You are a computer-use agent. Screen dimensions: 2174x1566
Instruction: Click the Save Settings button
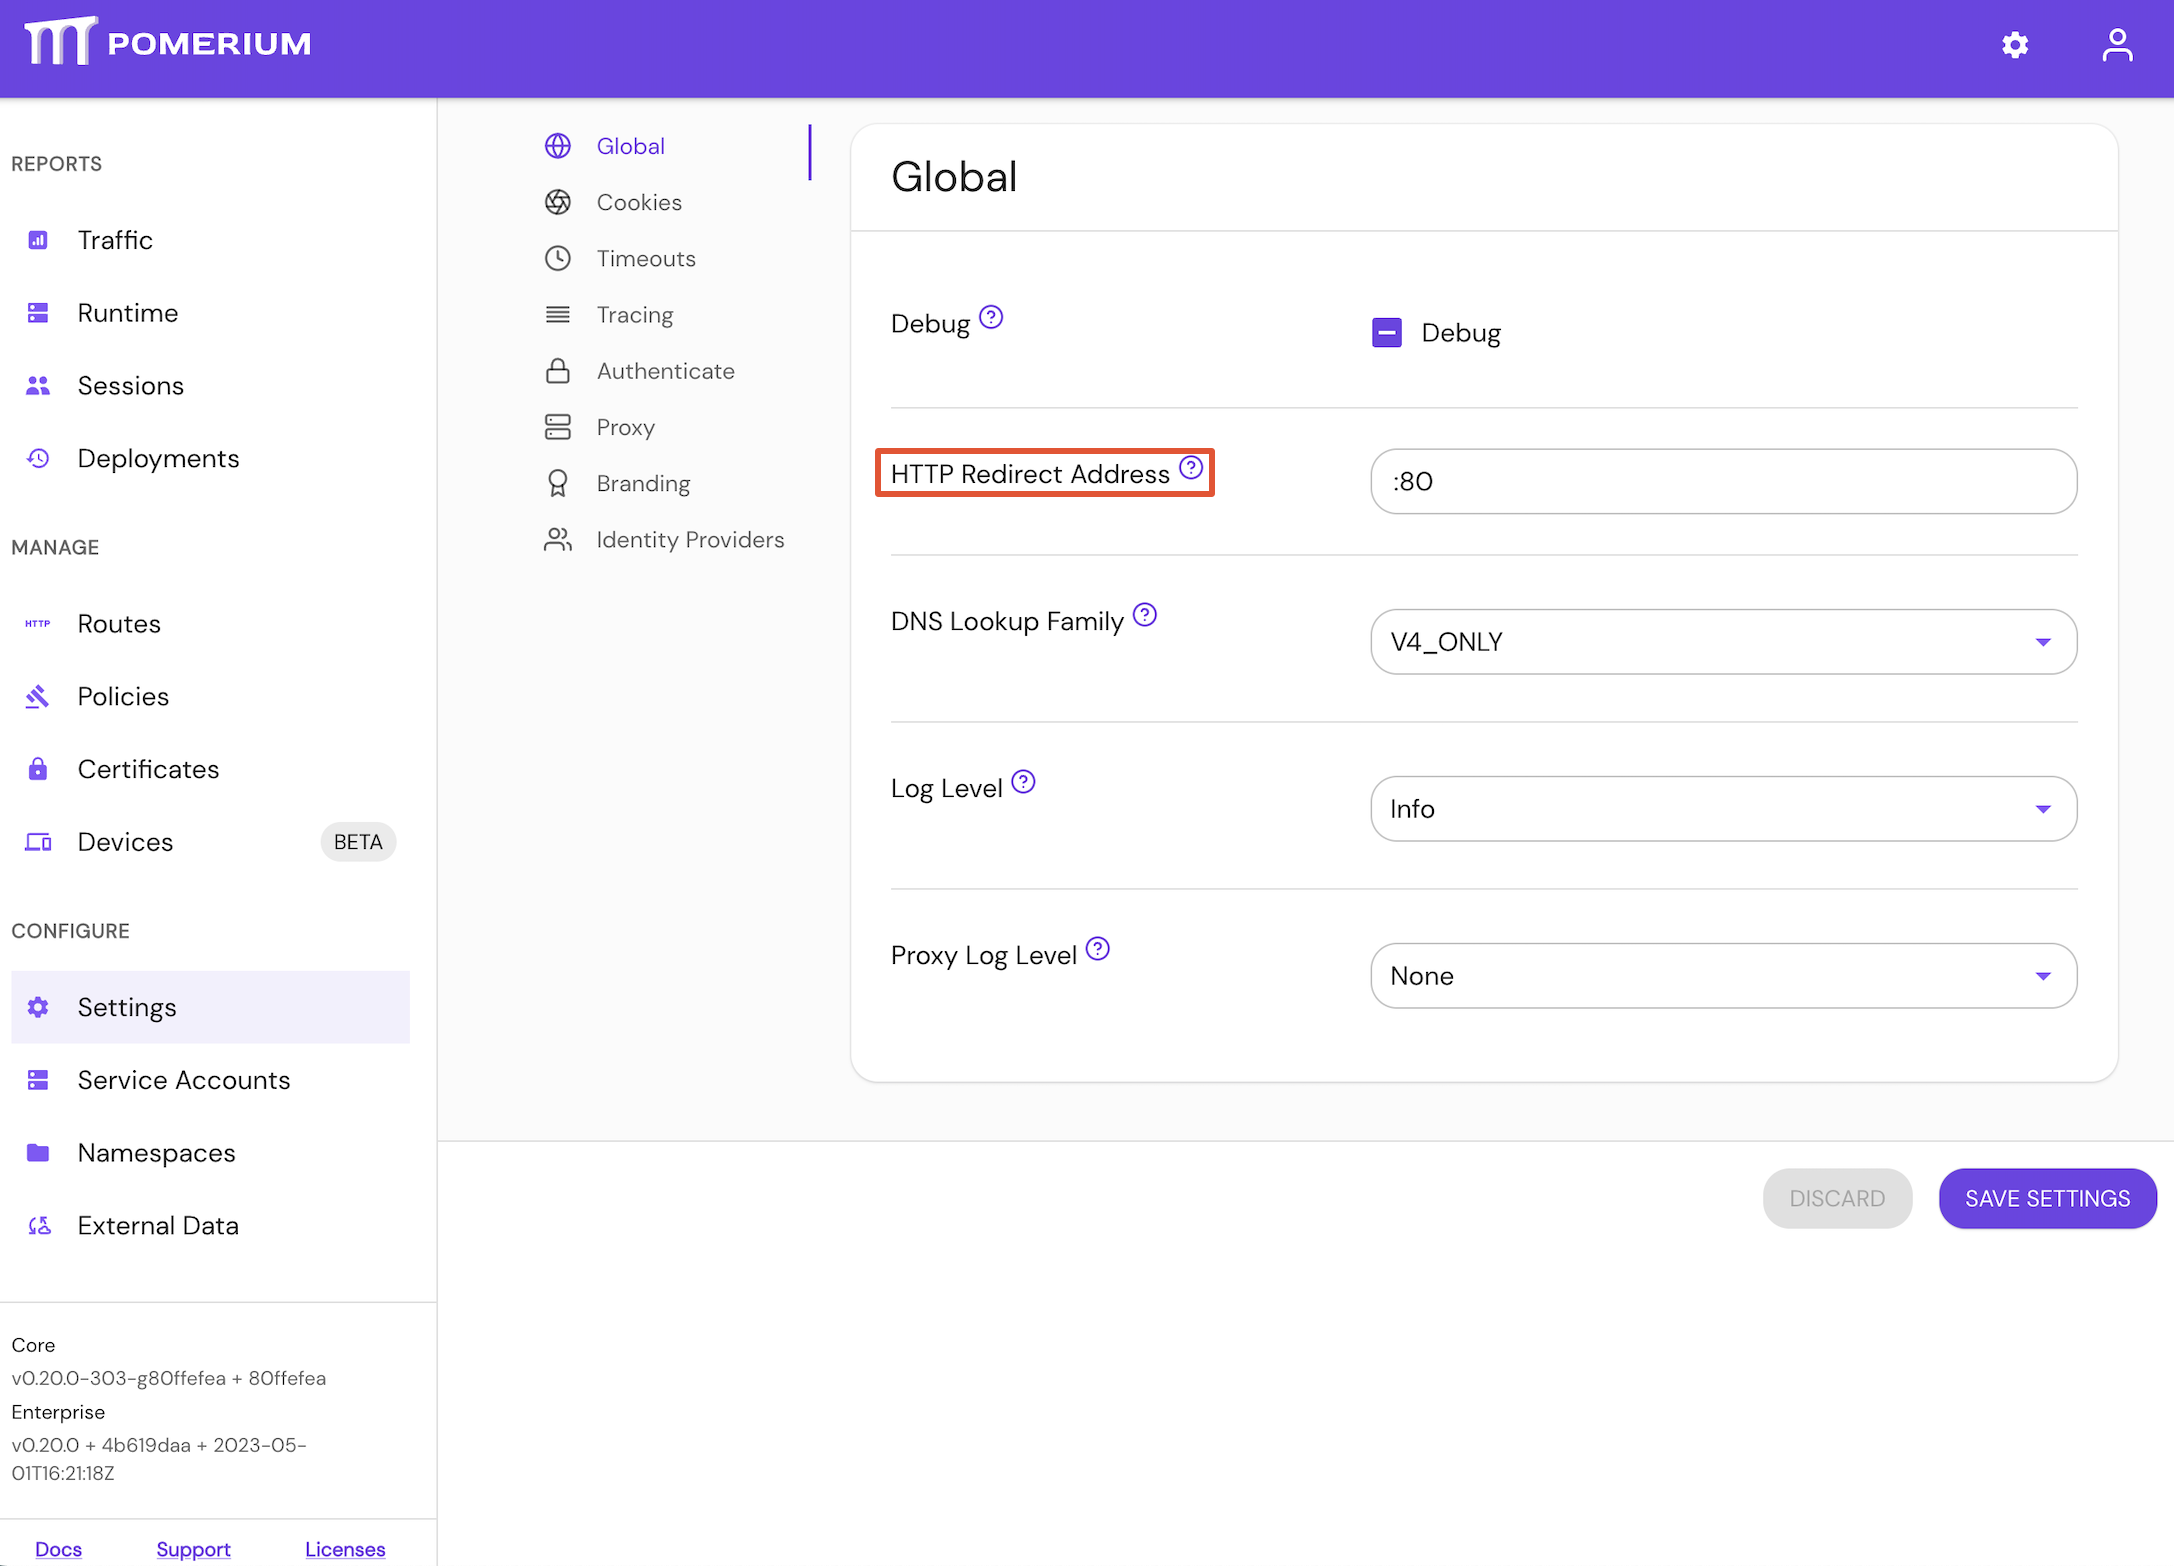coord(2046,1198)
